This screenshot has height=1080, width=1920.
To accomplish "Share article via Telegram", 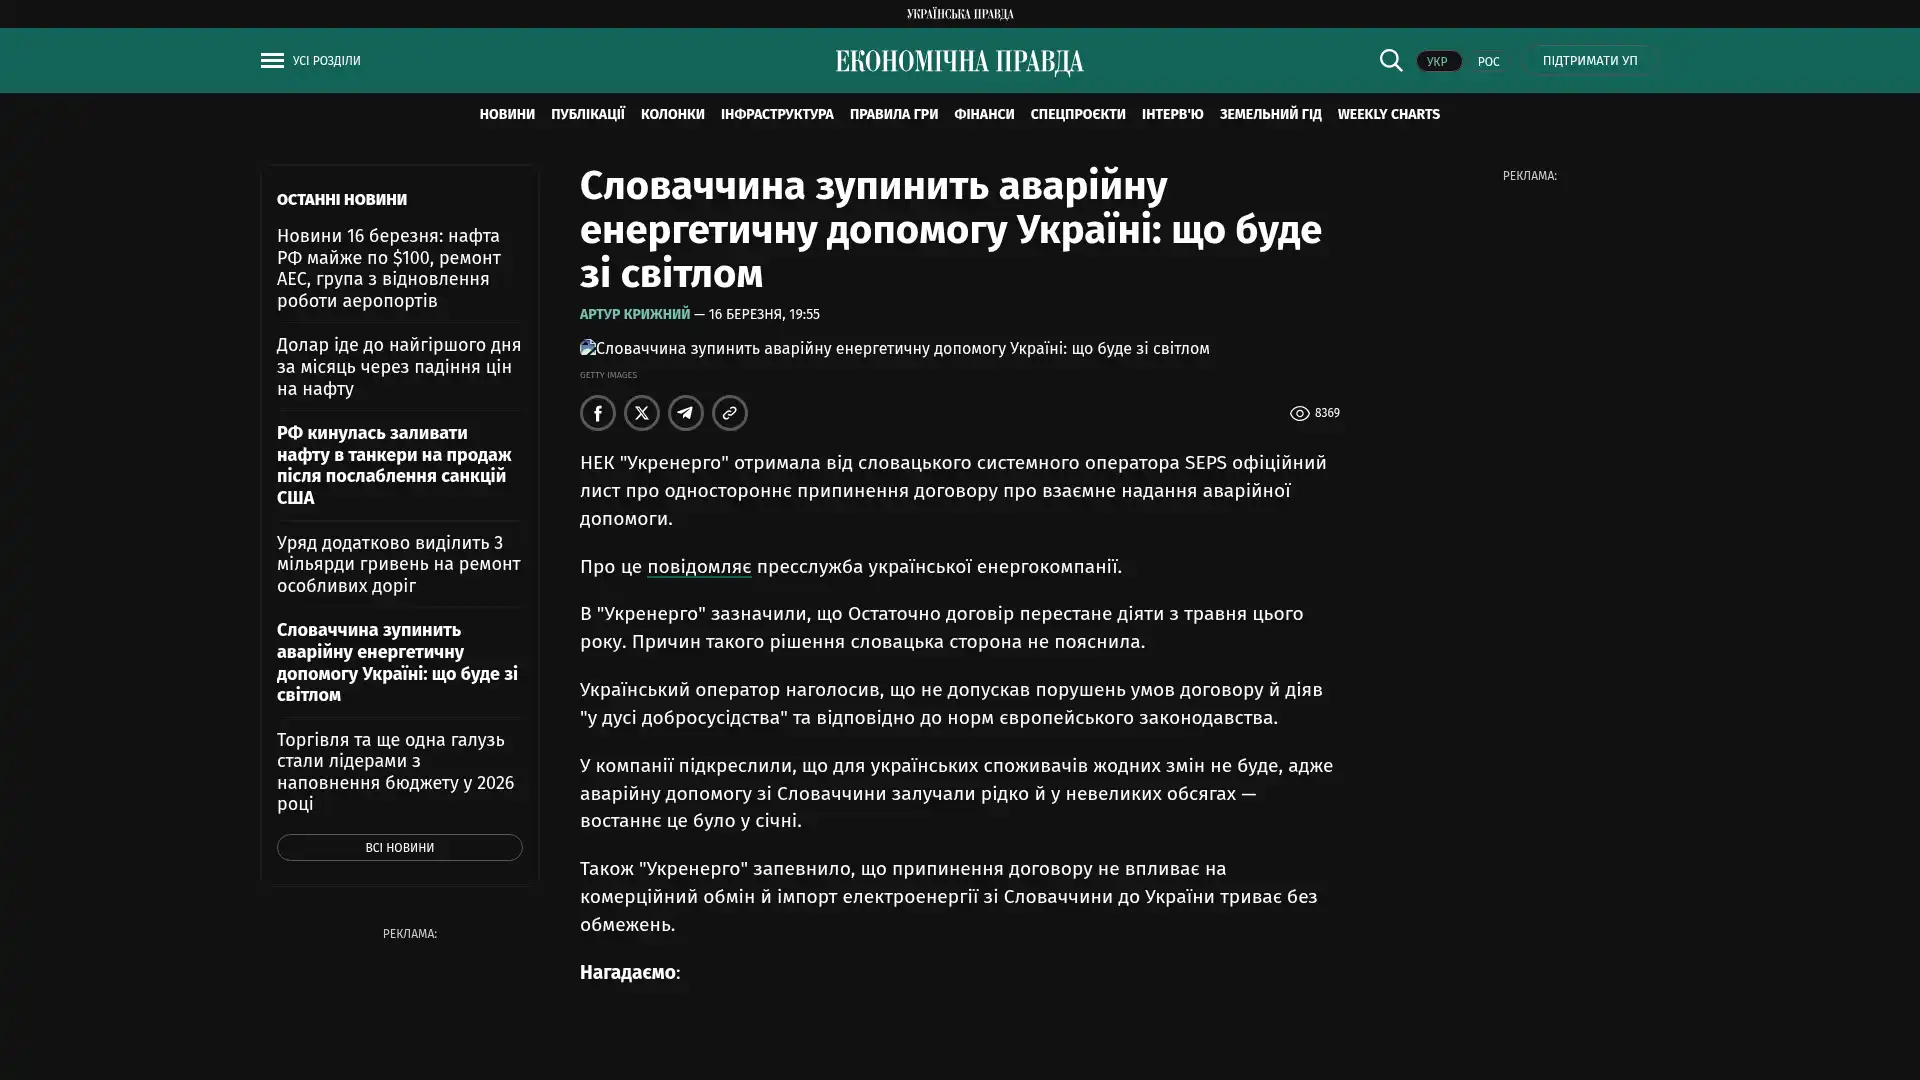I will coord(685,413).
